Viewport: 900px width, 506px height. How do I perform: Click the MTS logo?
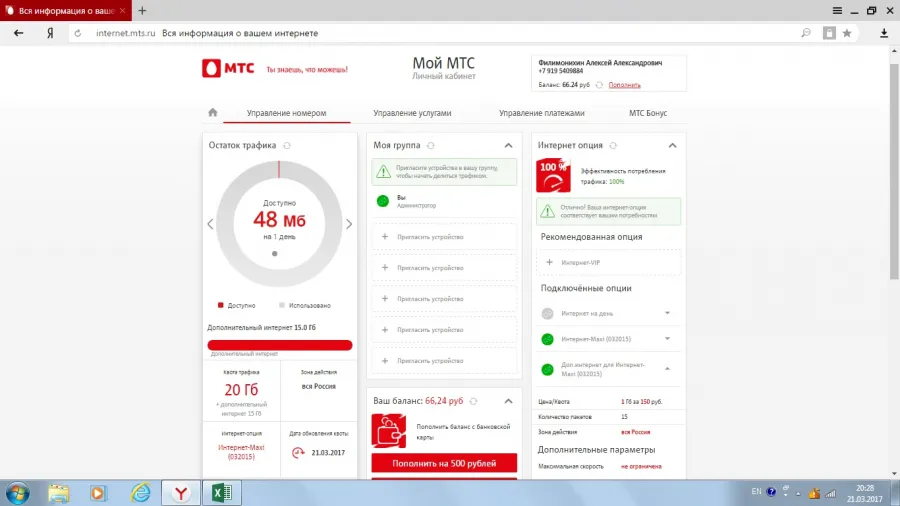pos(228,68)
